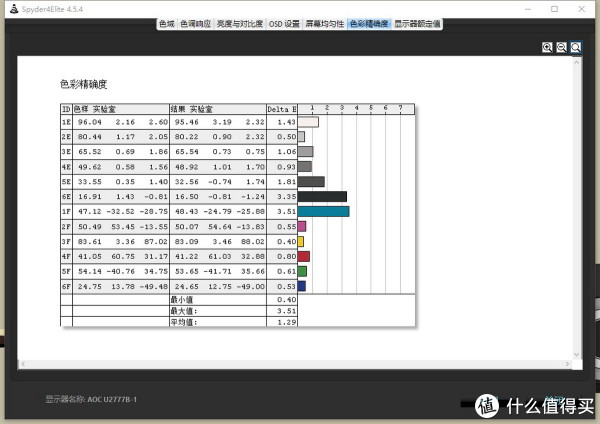Click the 3E row ID cell

tap(66, 152)
